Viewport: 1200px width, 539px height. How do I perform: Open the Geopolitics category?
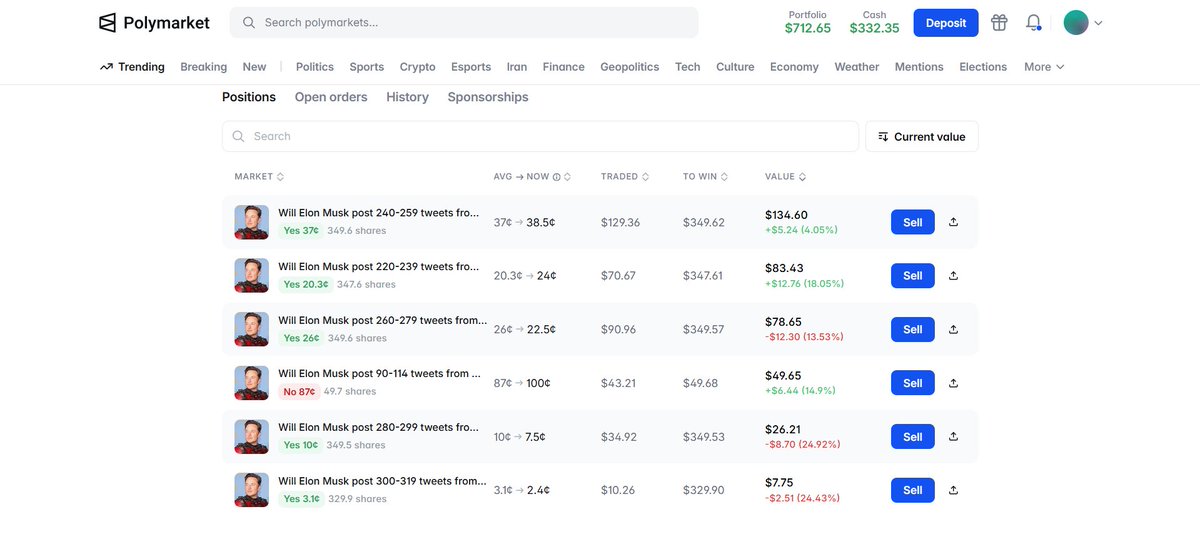coord(630,67)
